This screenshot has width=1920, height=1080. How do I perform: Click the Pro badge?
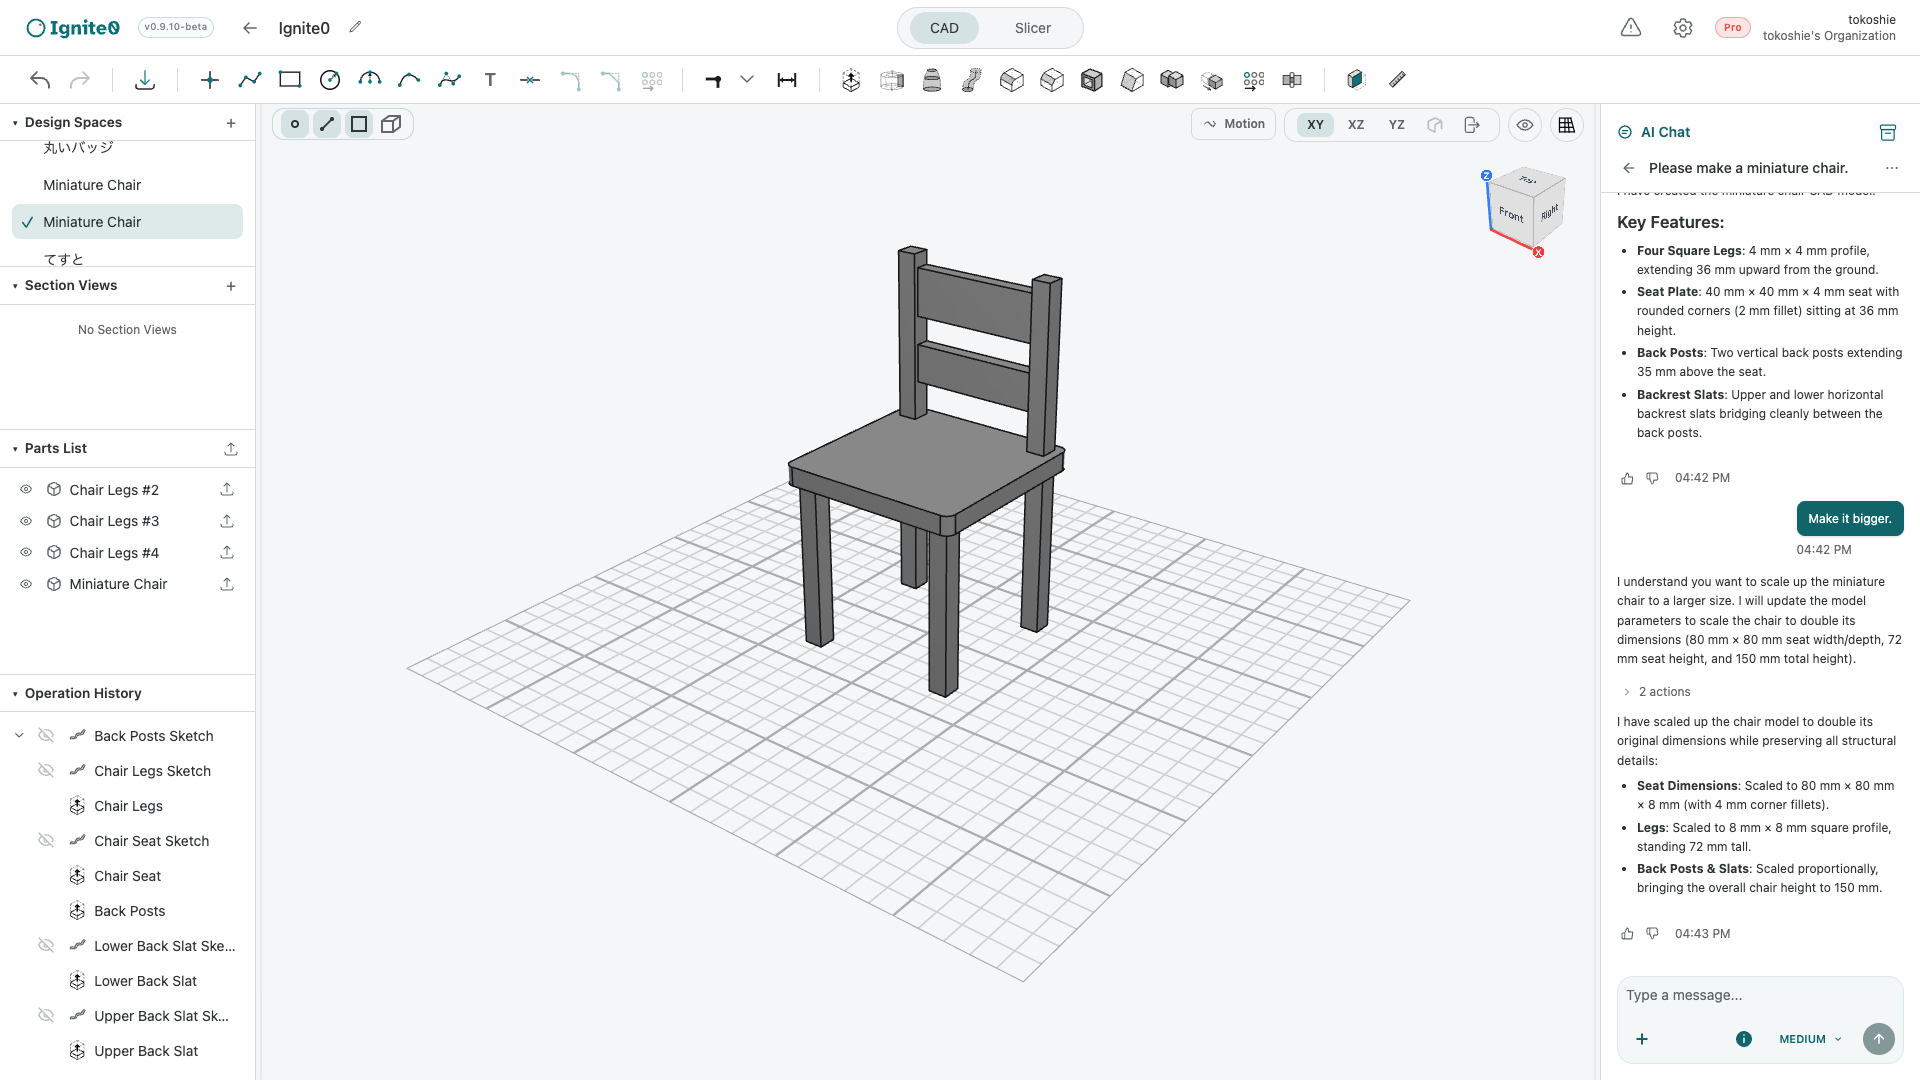click(x=1733, y=28)
